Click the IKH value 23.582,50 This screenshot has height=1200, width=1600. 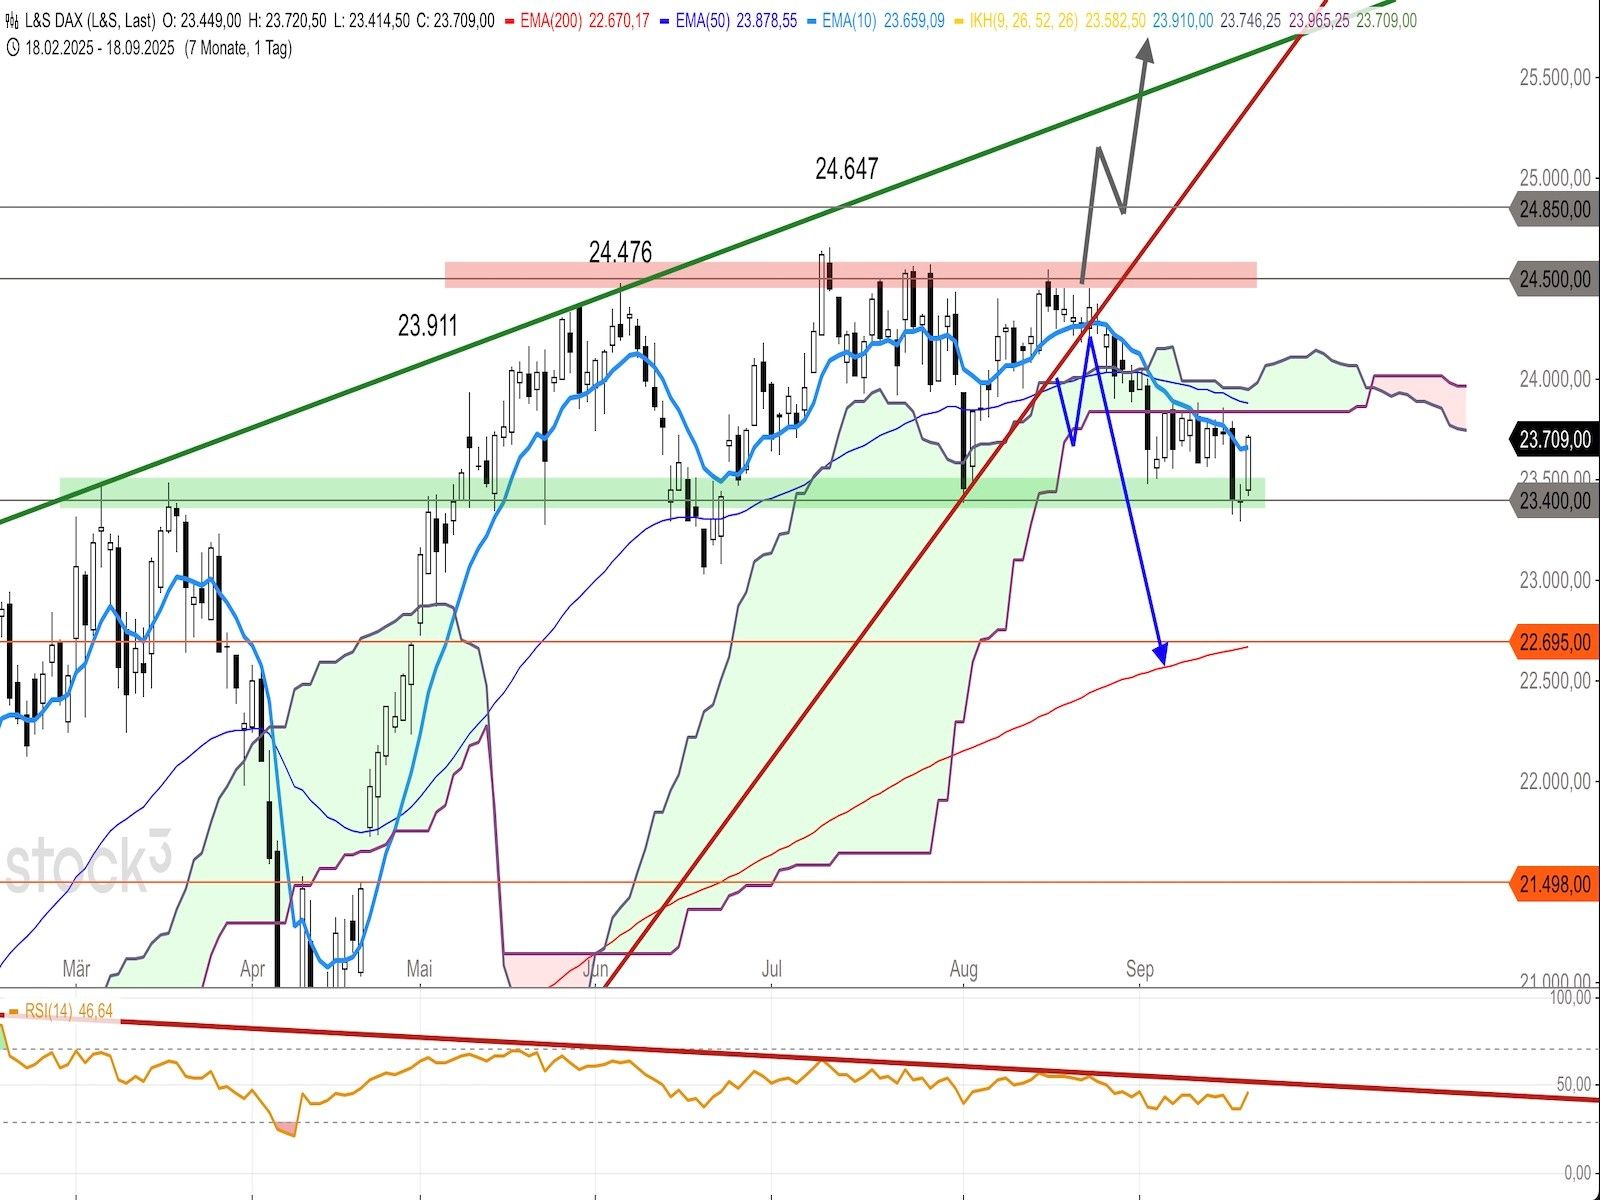1116,20
